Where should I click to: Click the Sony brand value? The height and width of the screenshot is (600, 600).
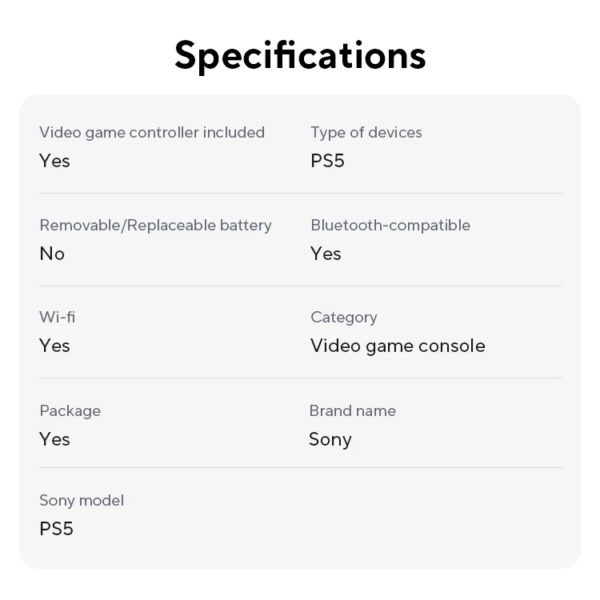click(x=330, y=440)
